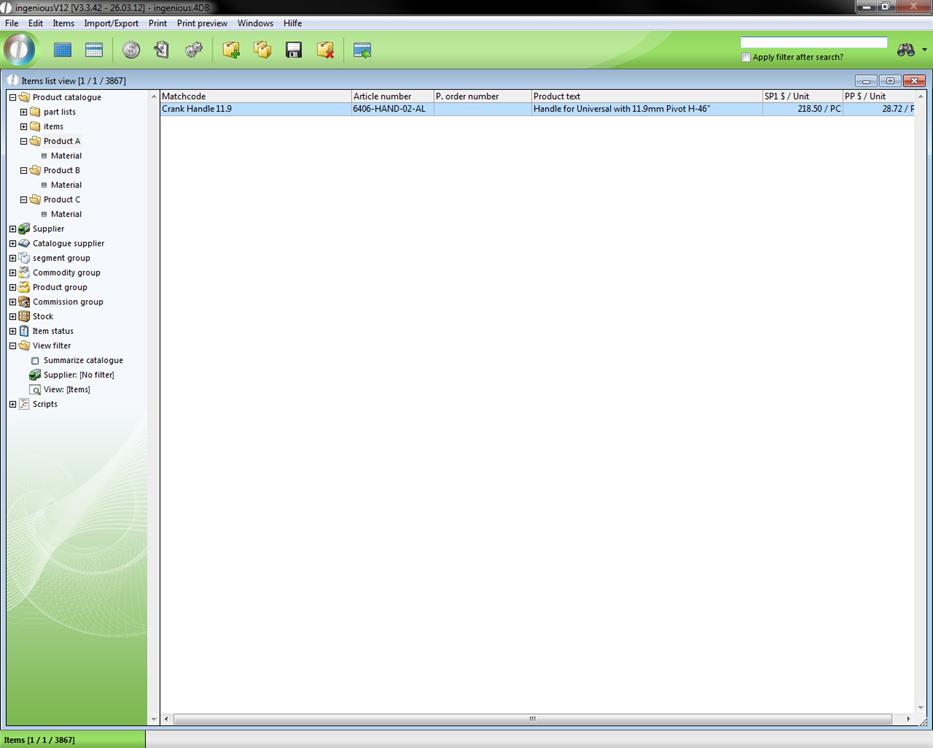Click the binoculars search icon
This screenshot has width=933, height=748.
[x=906, y=50]
